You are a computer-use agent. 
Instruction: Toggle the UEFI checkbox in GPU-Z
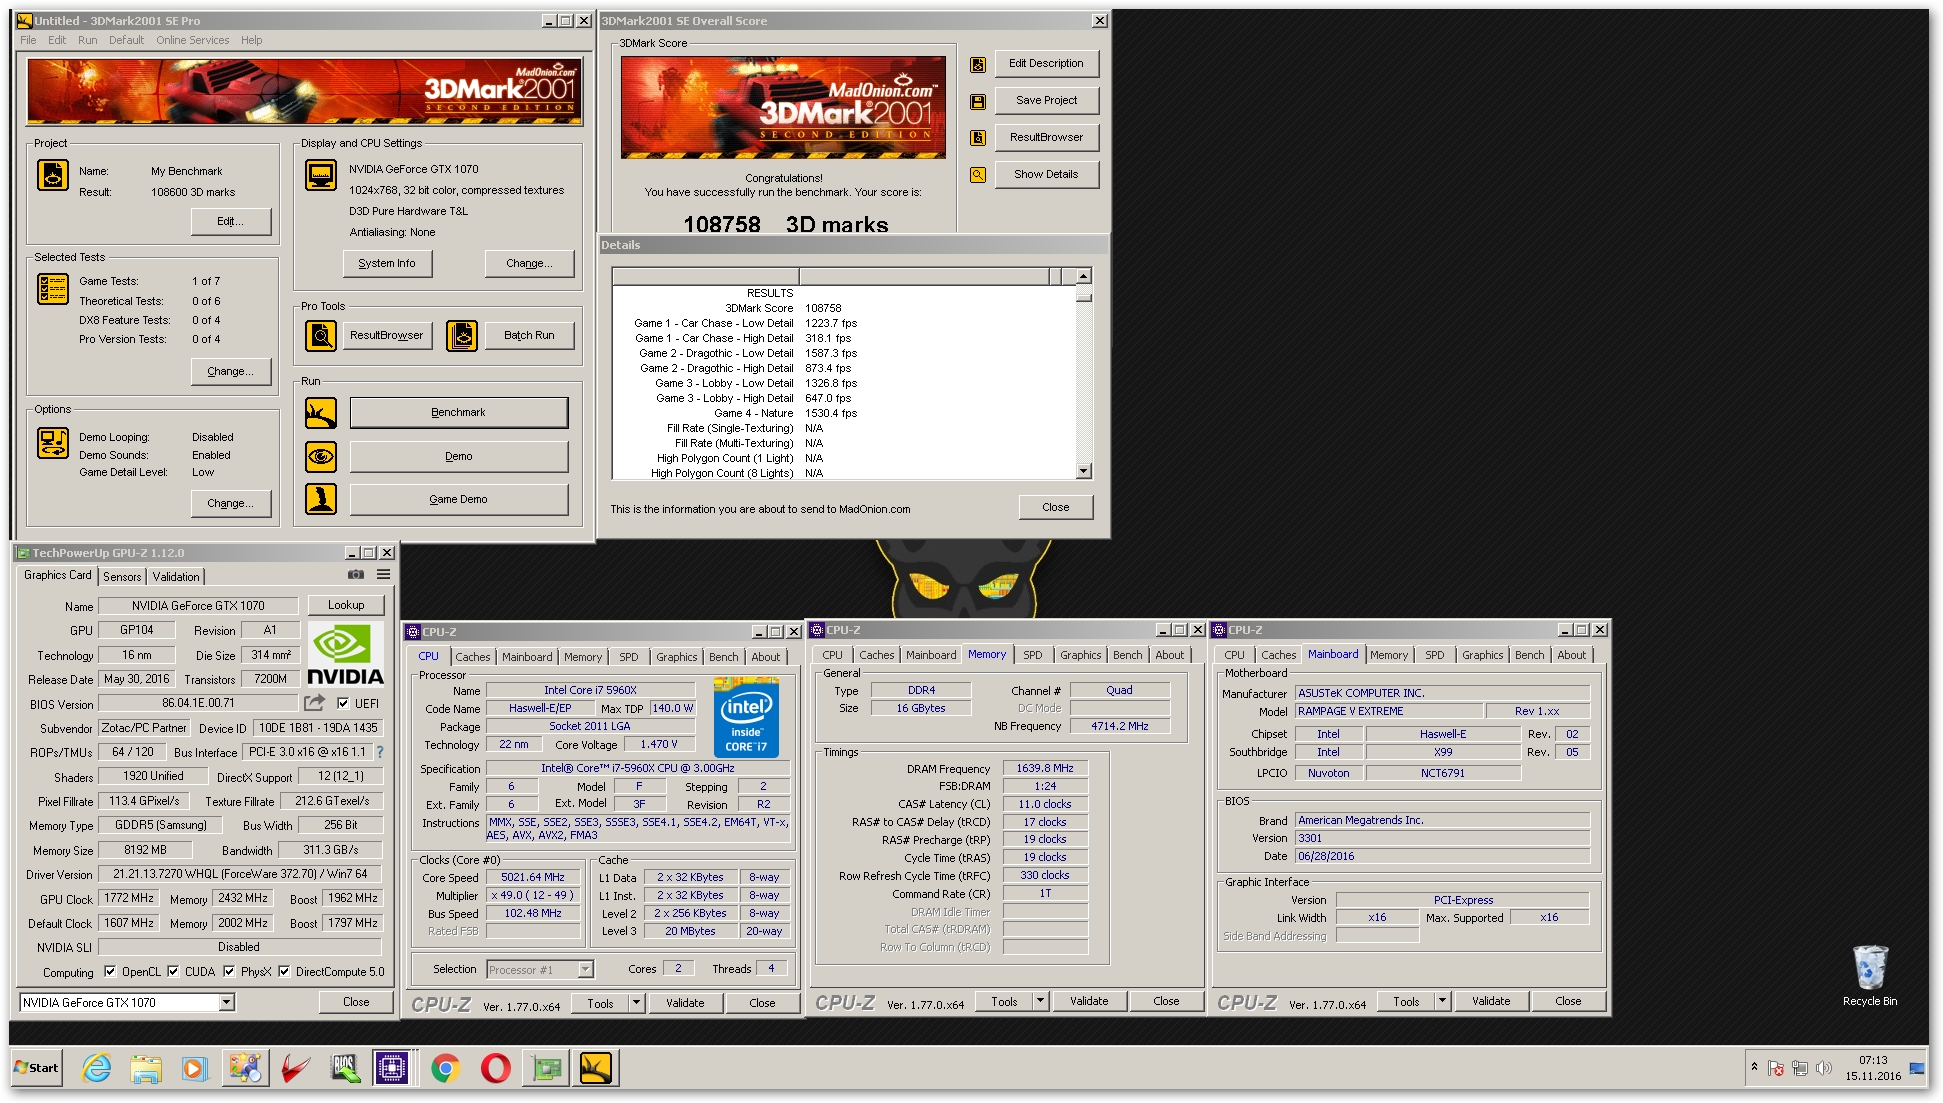tap(343, 703)
